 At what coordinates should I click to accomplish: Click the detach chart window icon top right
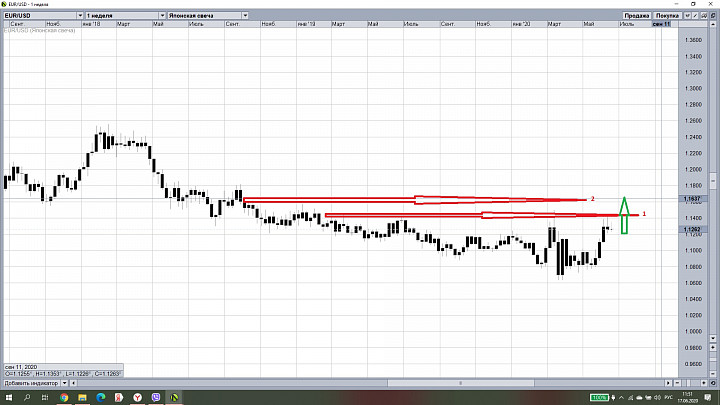[713, 16]
